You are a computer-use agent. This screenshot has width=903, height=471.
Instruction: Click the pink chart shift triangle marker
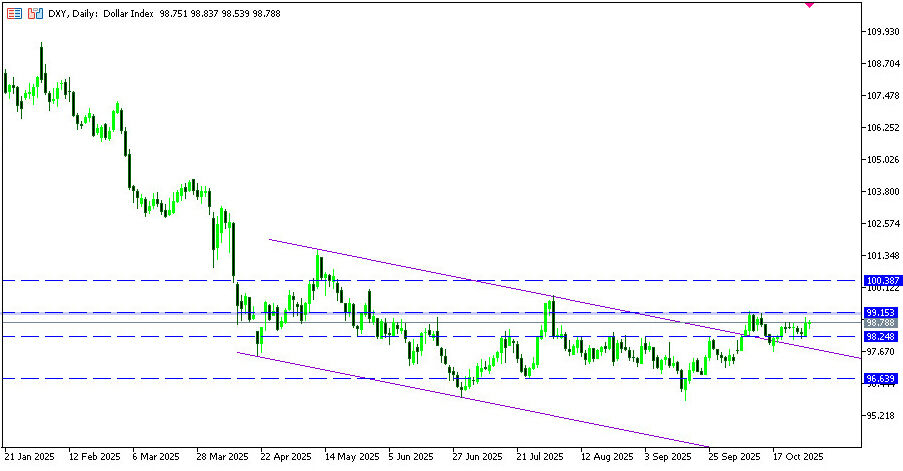click(x=809, y=4)
